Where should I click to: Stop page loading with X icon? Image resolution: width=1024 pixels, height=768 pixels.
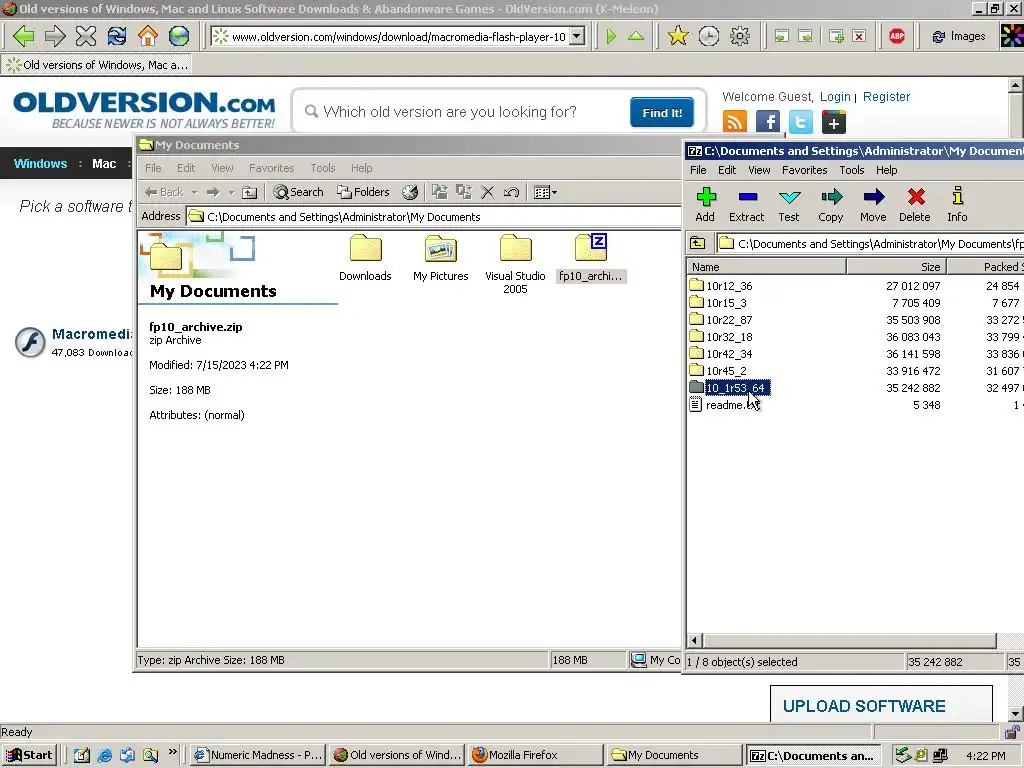pos(86,36)
